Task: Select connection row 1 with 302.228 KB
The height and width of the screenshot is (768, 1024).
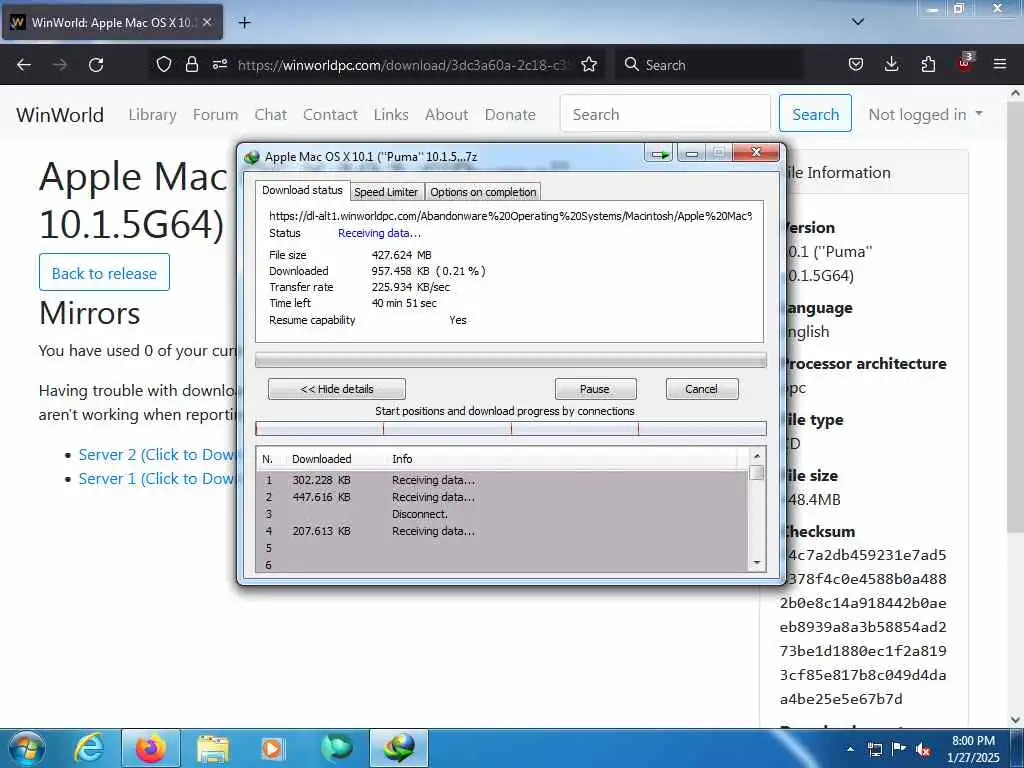Action: (503, 480)
